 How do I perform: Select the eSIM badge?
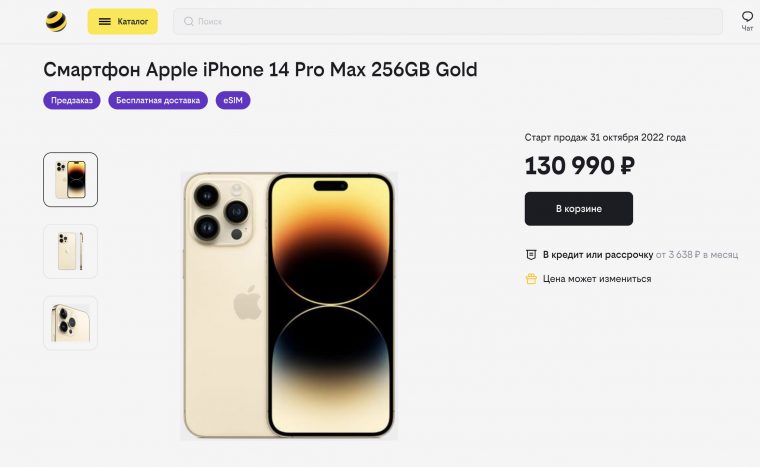[x=233, y=100]
